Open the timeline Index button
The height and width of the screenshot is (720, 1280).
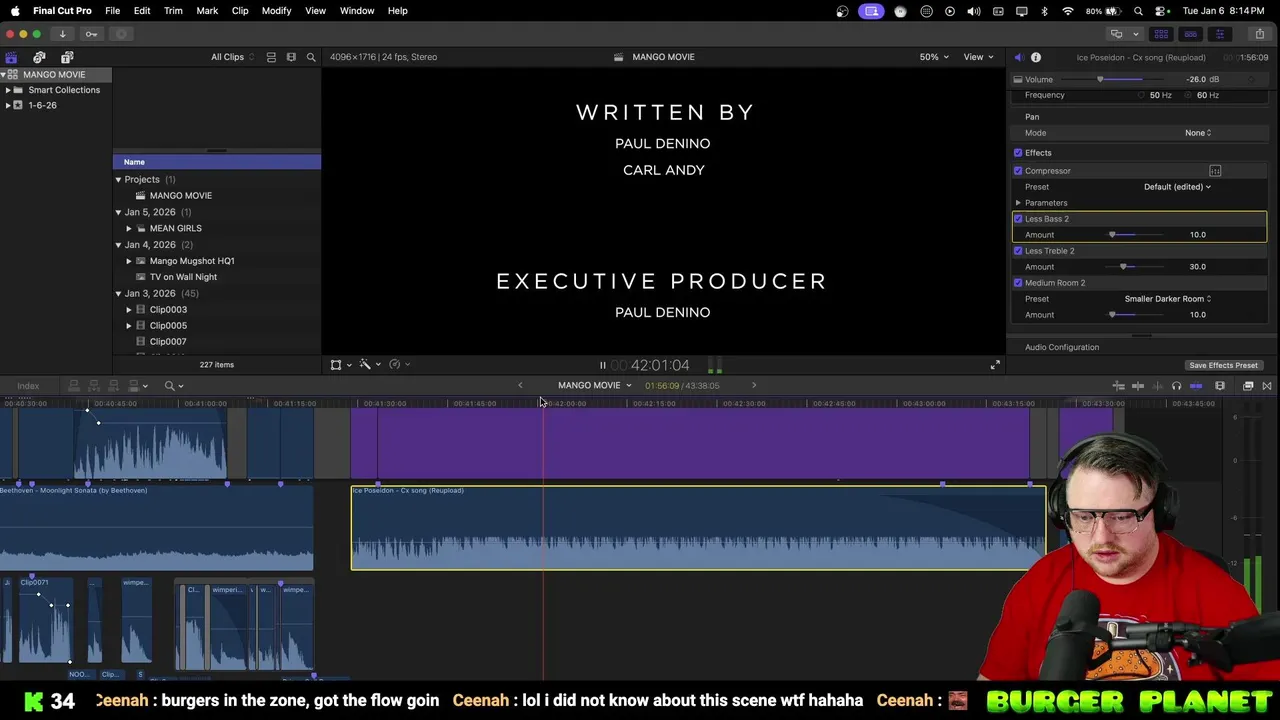(28, 386)
